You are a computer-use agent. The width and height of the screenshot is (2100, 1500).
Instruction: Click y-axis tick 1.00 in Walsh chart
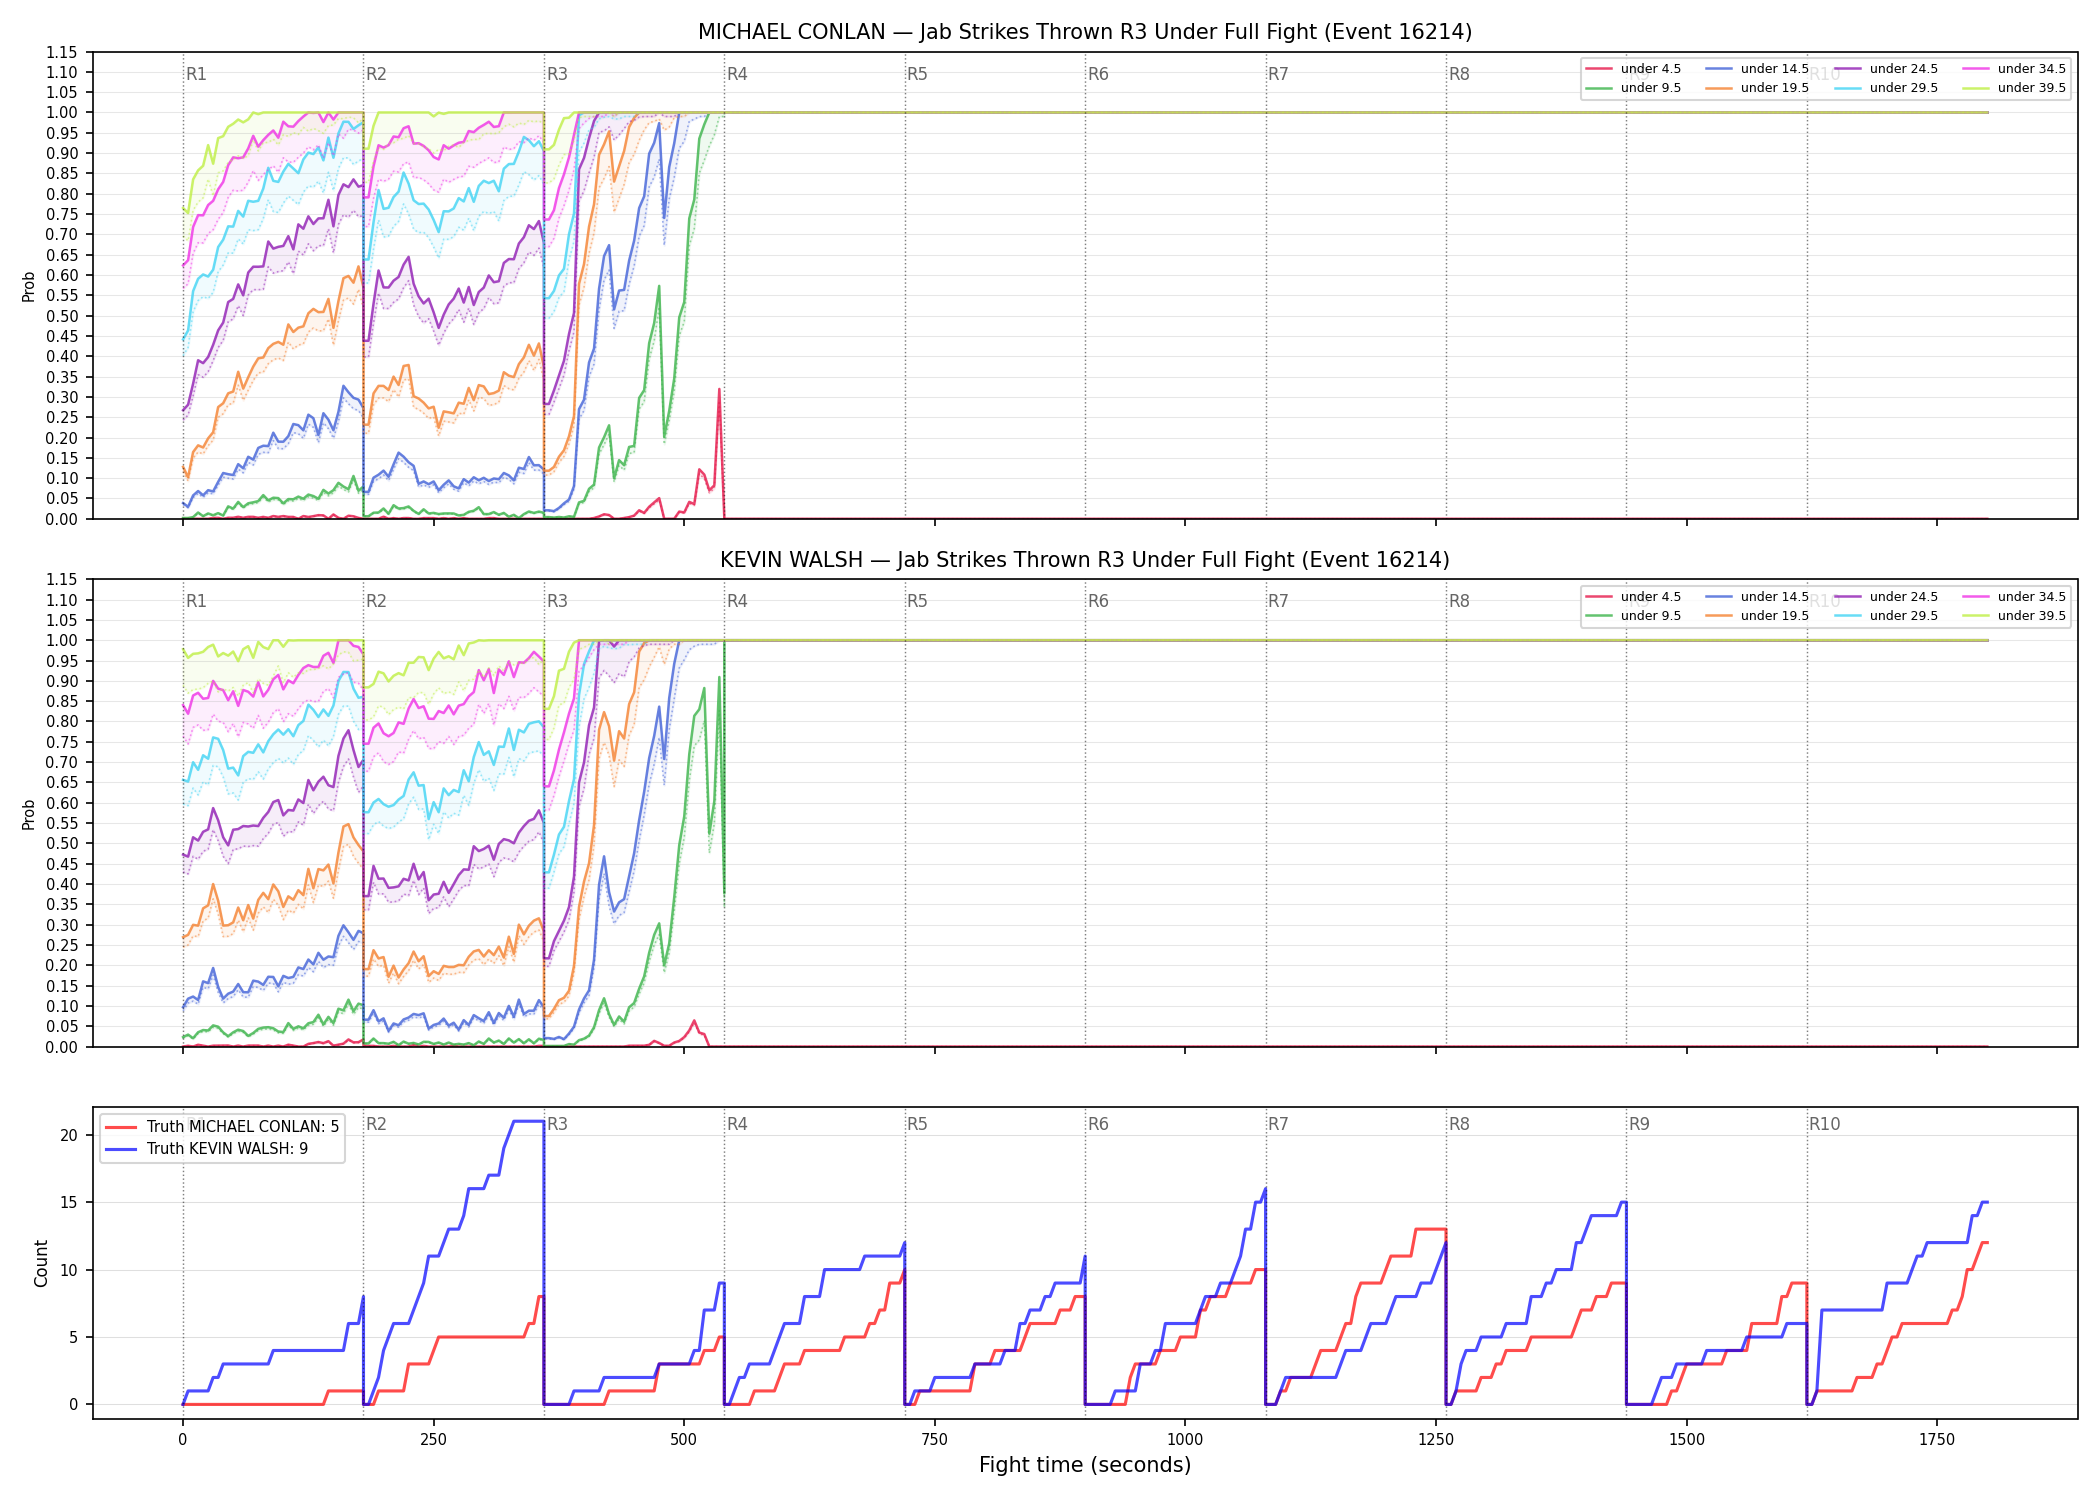click(x=62, y=640)
